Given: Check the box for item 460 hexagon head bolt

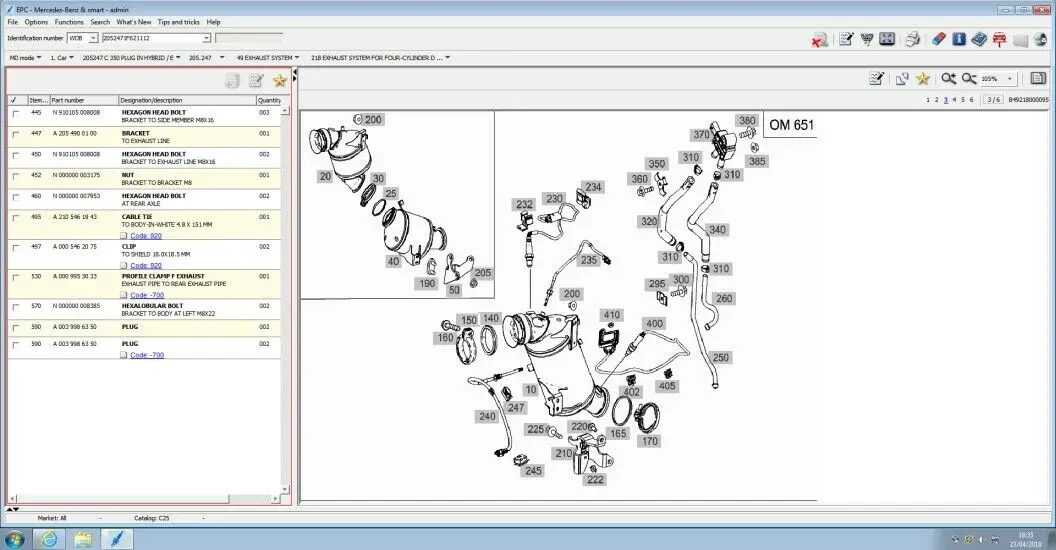Looking at the screenshot, I should 15,197.
